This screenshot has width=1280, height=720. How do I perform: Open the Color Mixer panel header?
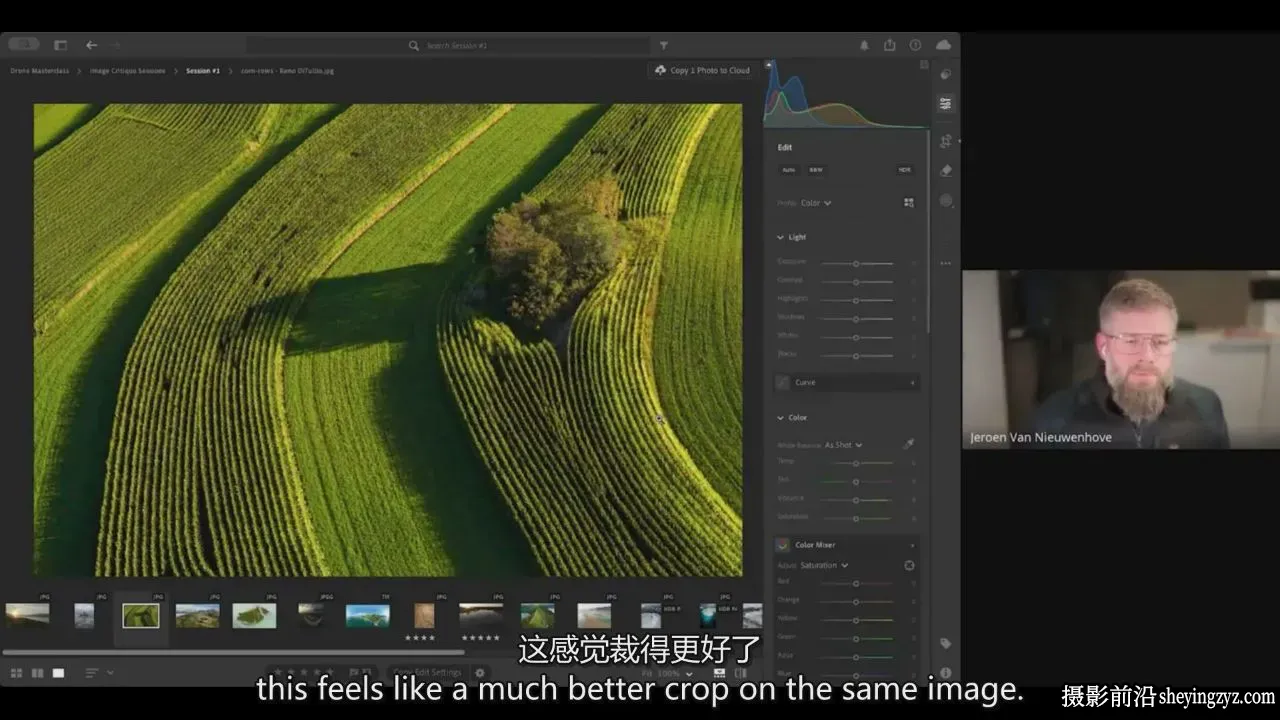pyautogui.click(x=846, y=545)
